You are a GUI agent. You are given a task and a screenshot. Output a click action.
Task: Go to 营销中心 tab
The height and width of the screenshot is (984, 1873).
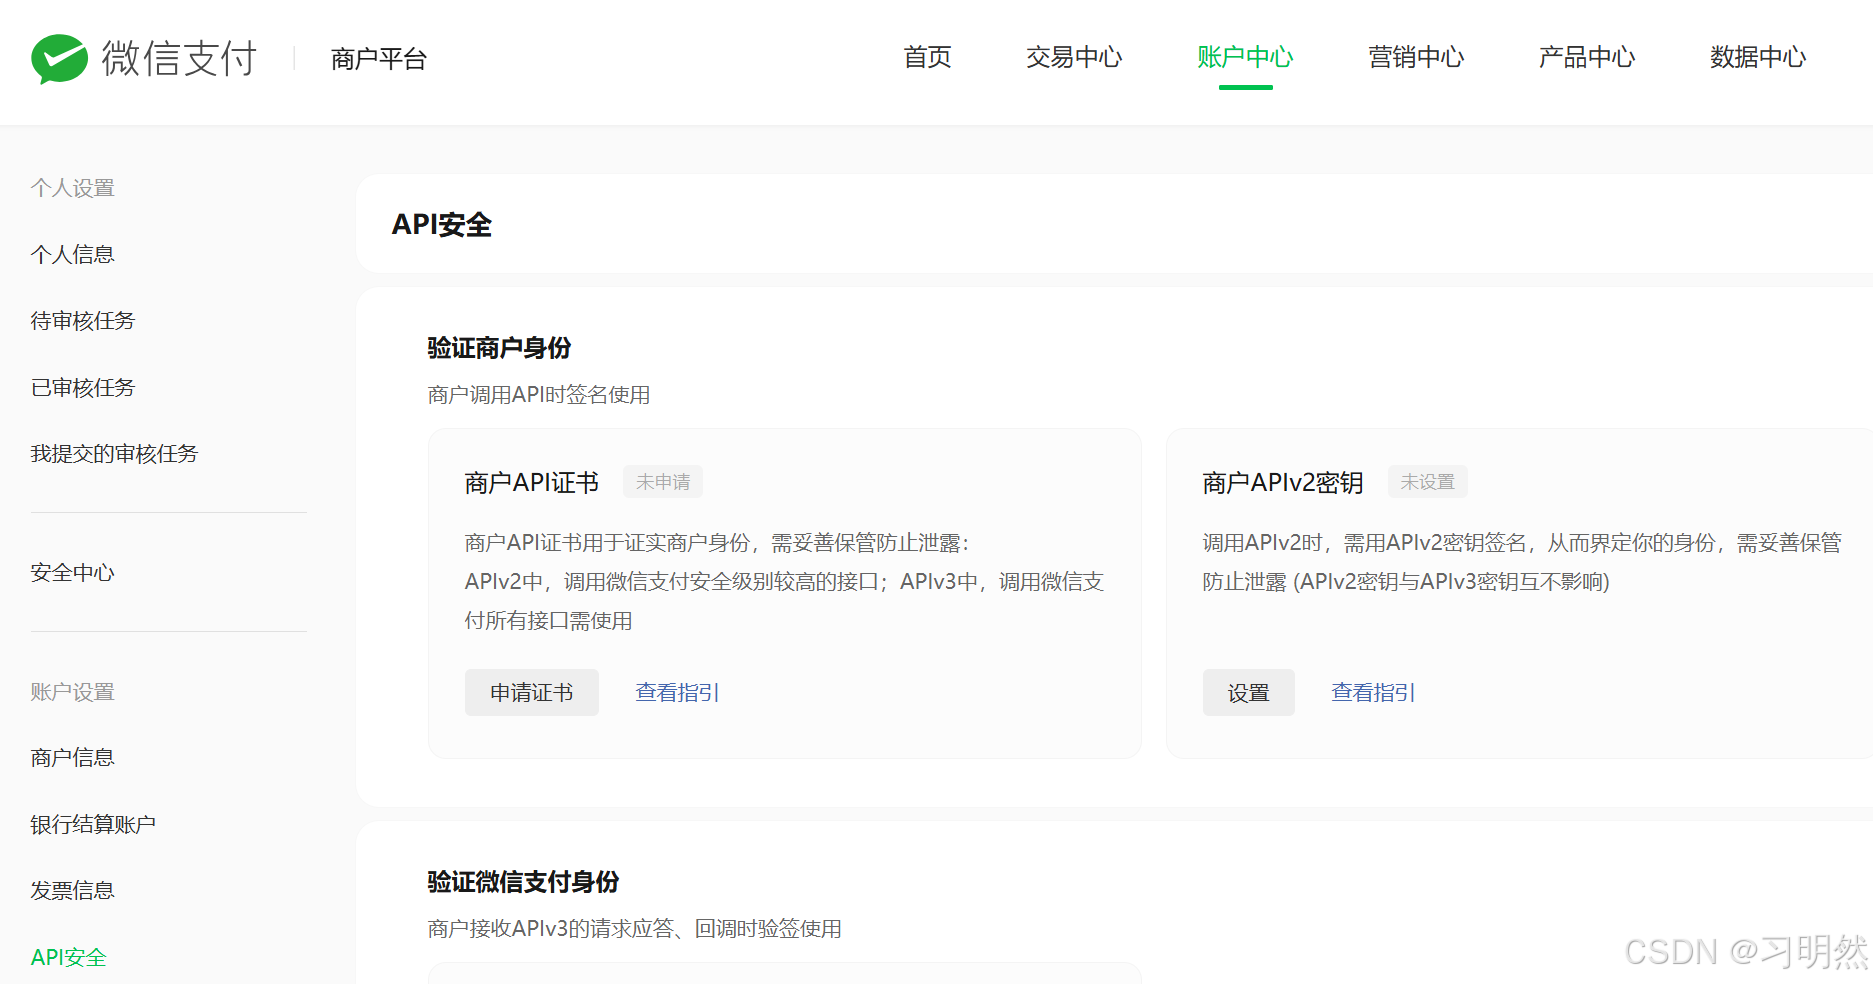pyautogui.click(x=1416, y=57)
